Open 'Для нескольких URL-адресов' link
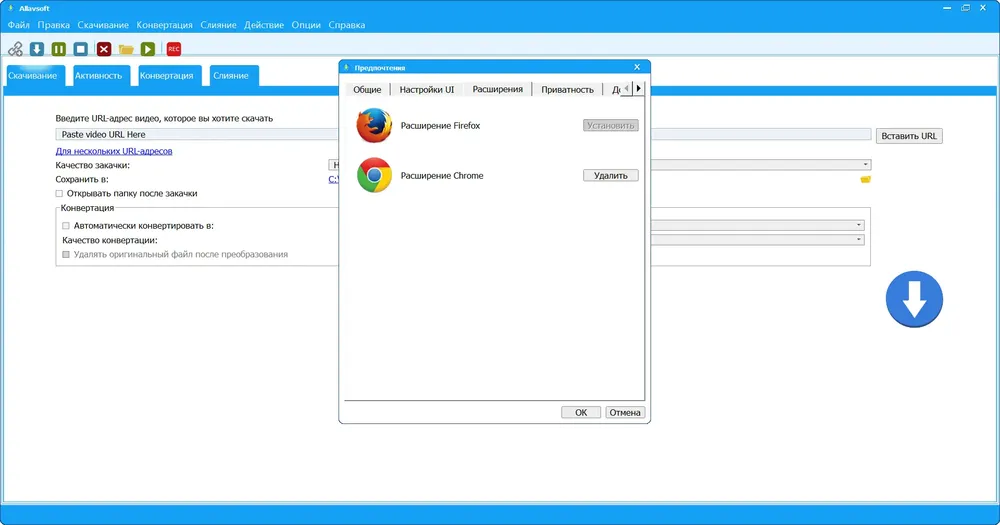The height and width of the screenshot is (525, 1000). [x=114, y=151]
